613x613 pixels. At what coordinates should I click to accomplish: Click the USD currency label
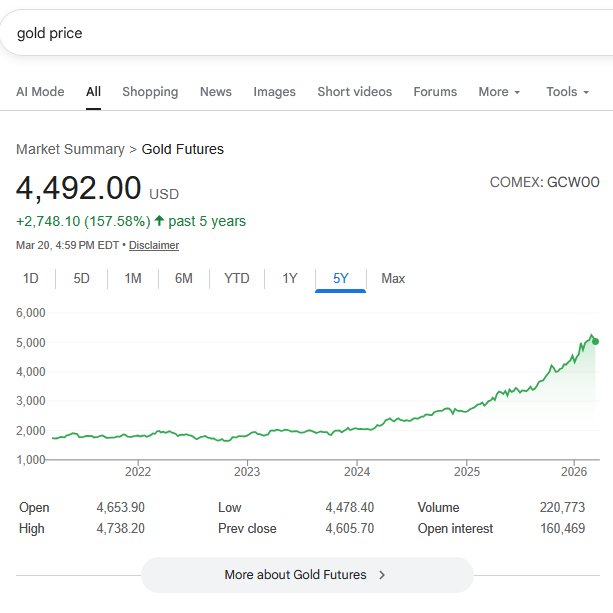[x=164, y=194]
